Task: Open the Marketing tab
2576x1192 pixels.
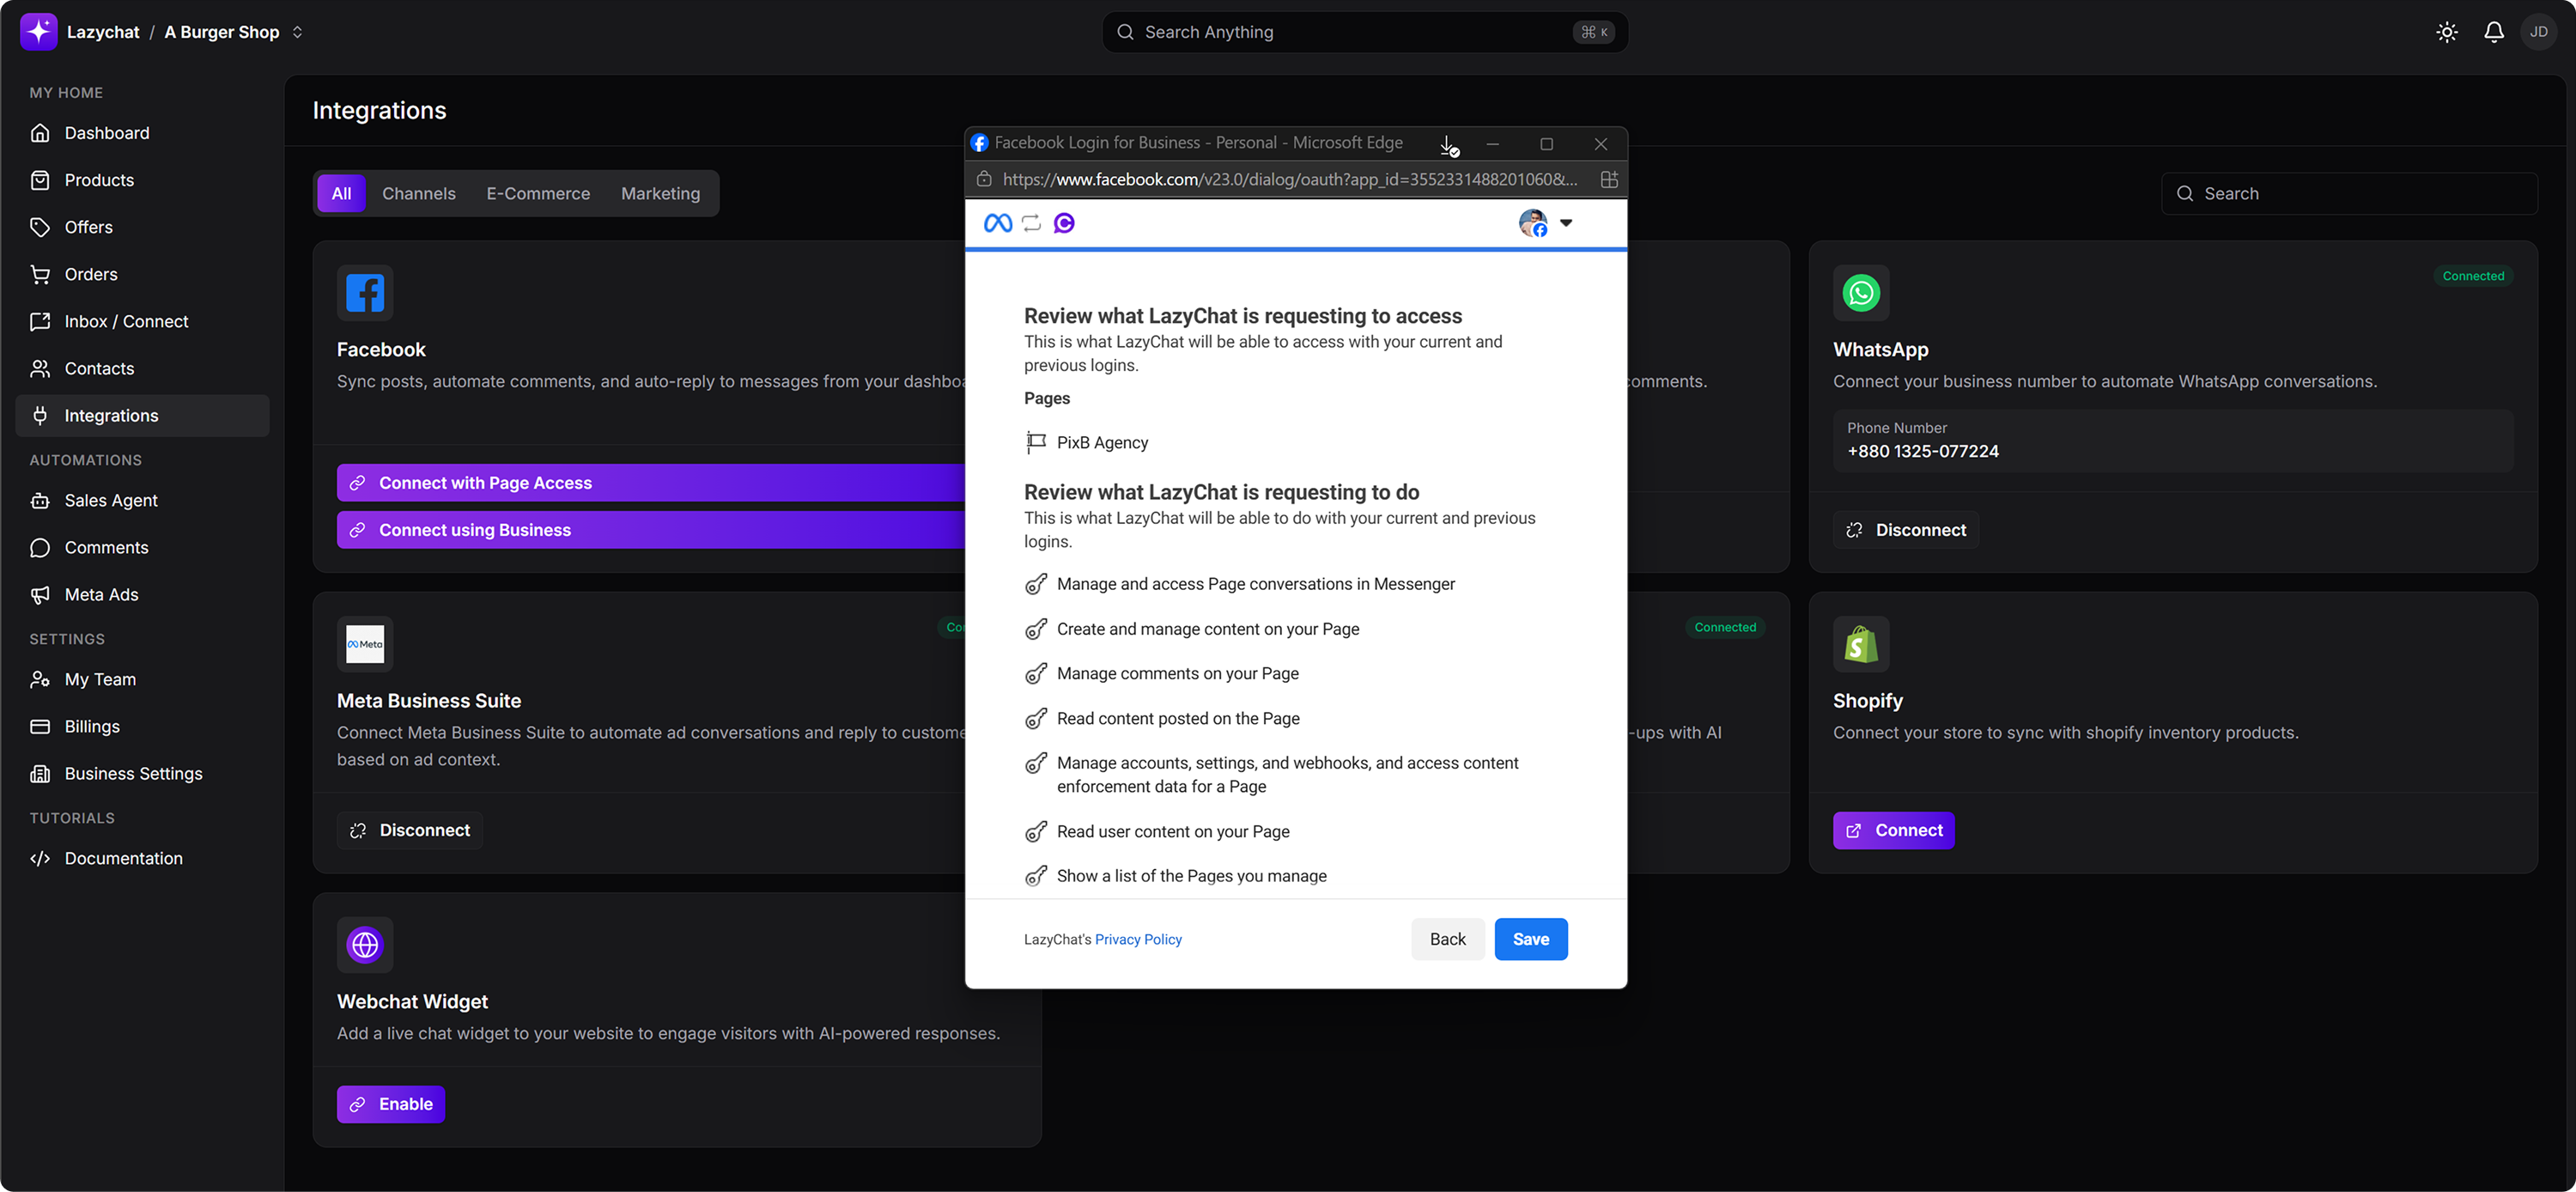Action: tap(660, 194)
